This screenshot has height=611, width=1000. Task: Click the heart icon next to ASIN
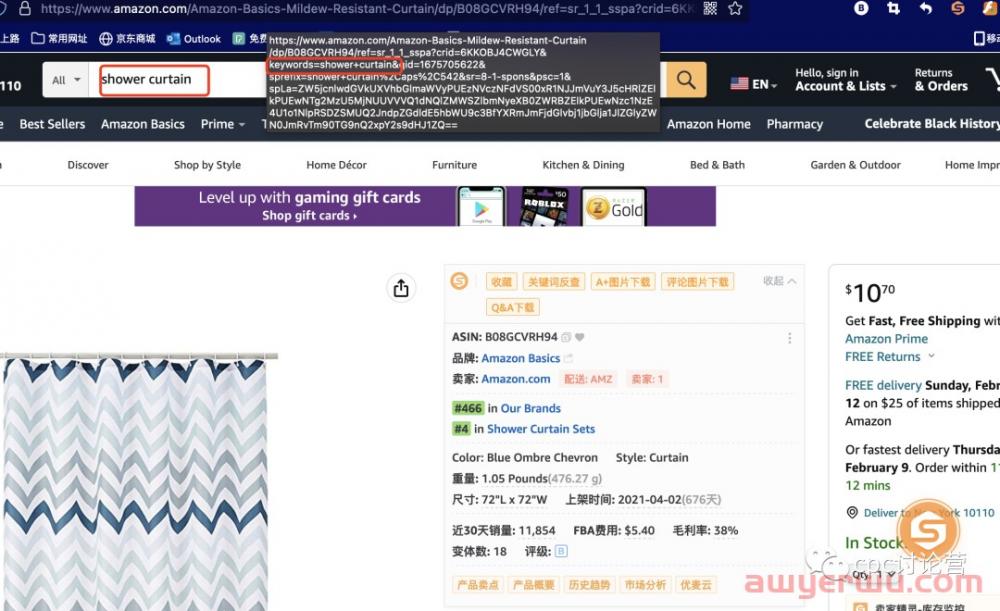click(x=580, y=337)
